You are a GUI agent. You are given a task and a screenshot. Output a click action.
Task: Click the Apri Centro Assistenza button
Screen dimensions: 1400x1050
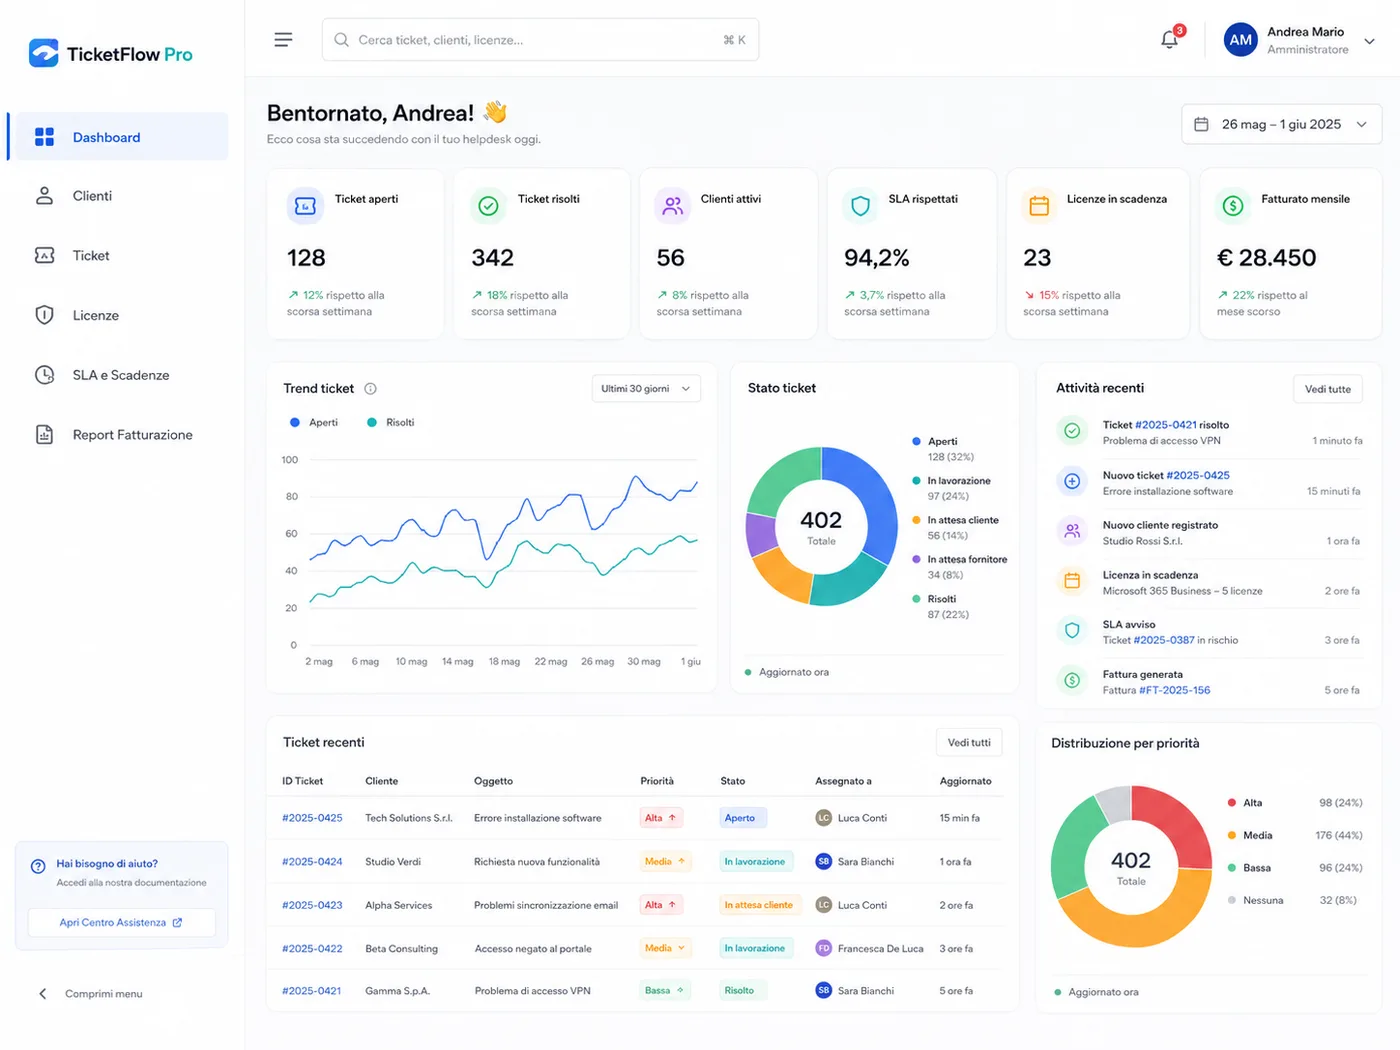click(x=121, y=922)
